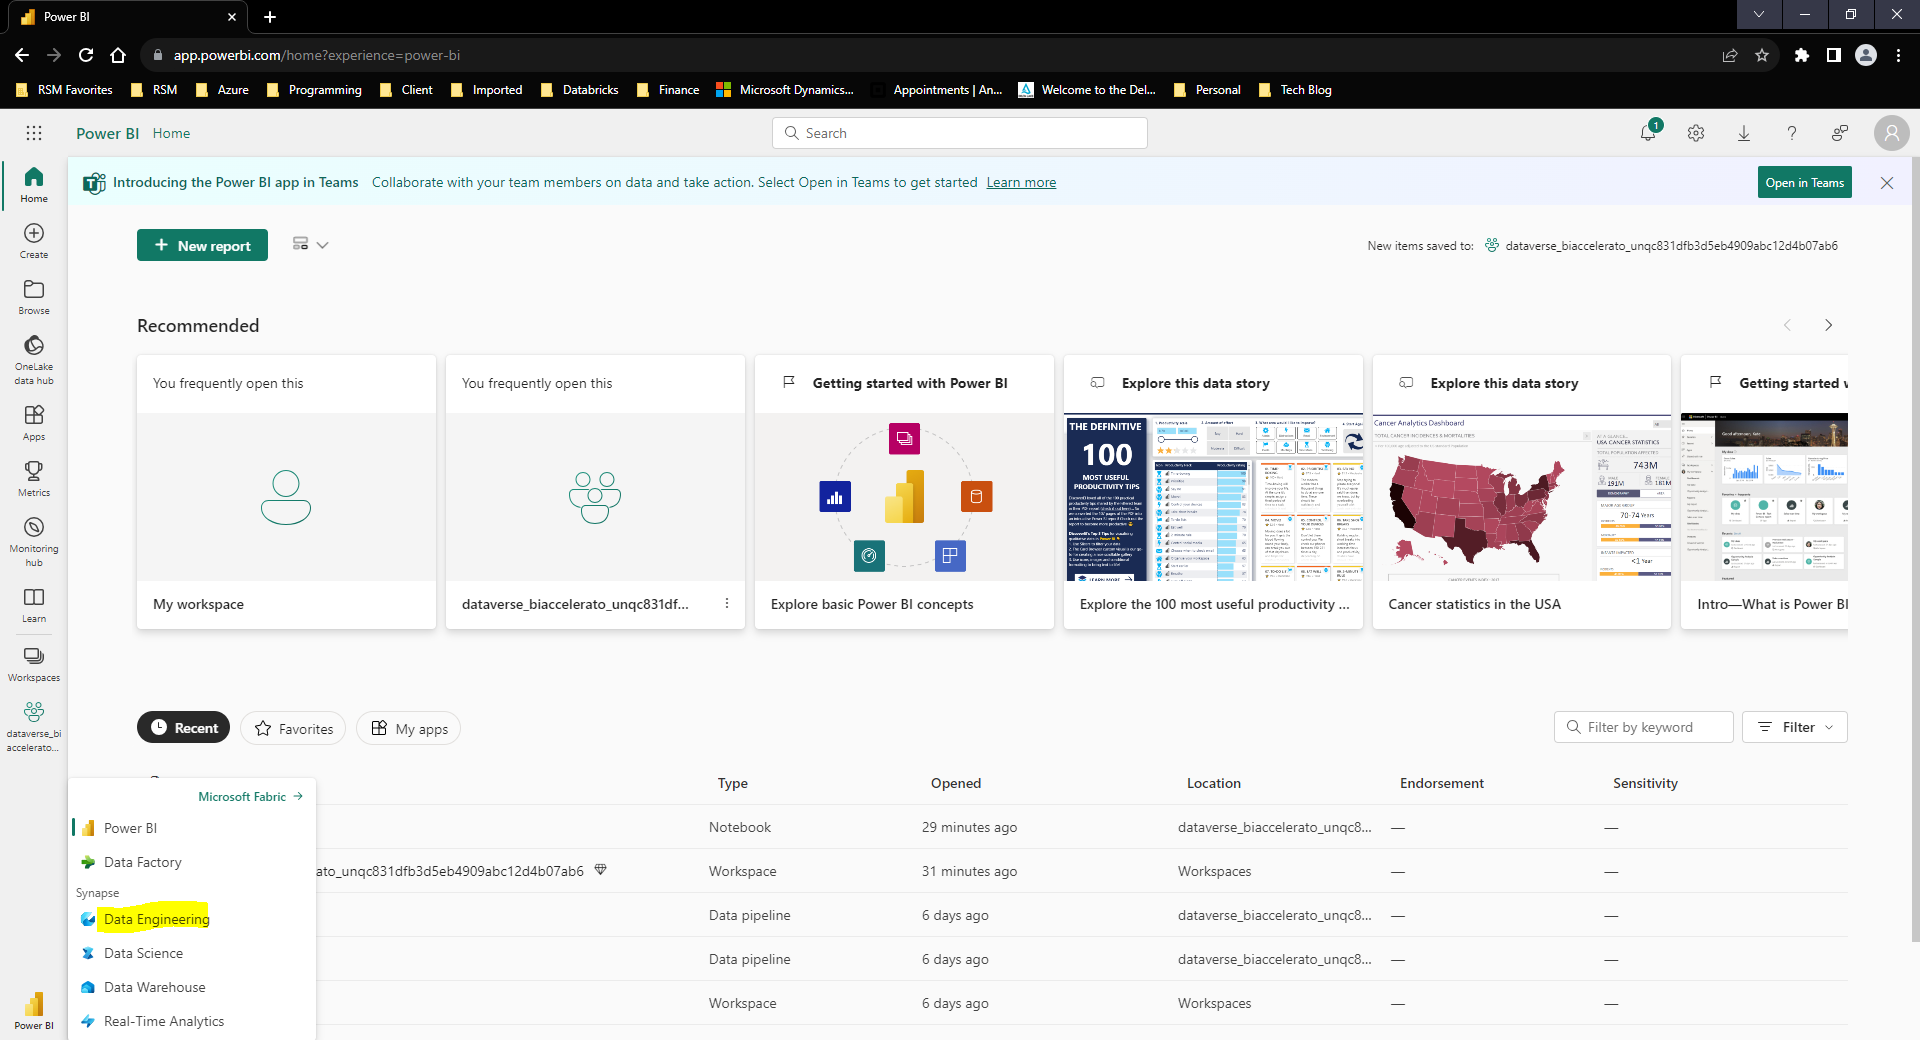
Task: Open a new browser tab
Action: (x=270, y=16)
